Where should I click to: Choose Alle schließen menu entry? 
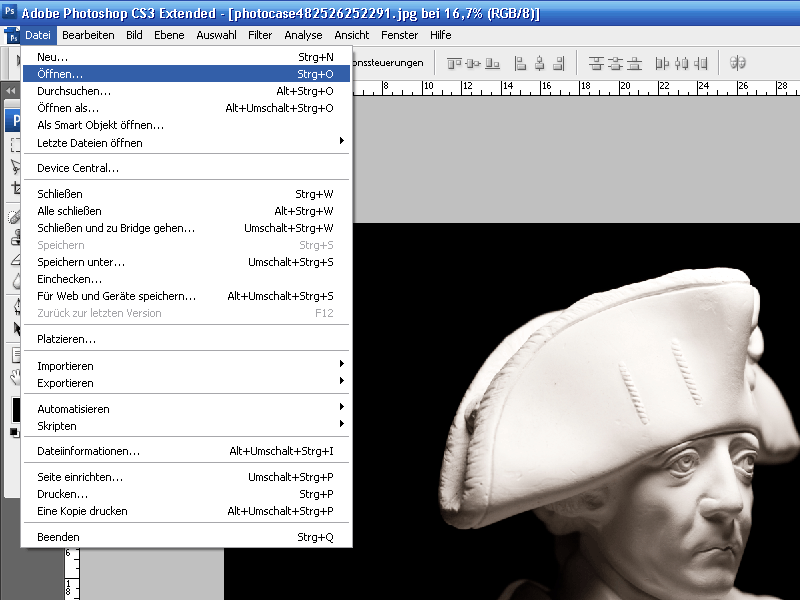[x=186, y=211]
